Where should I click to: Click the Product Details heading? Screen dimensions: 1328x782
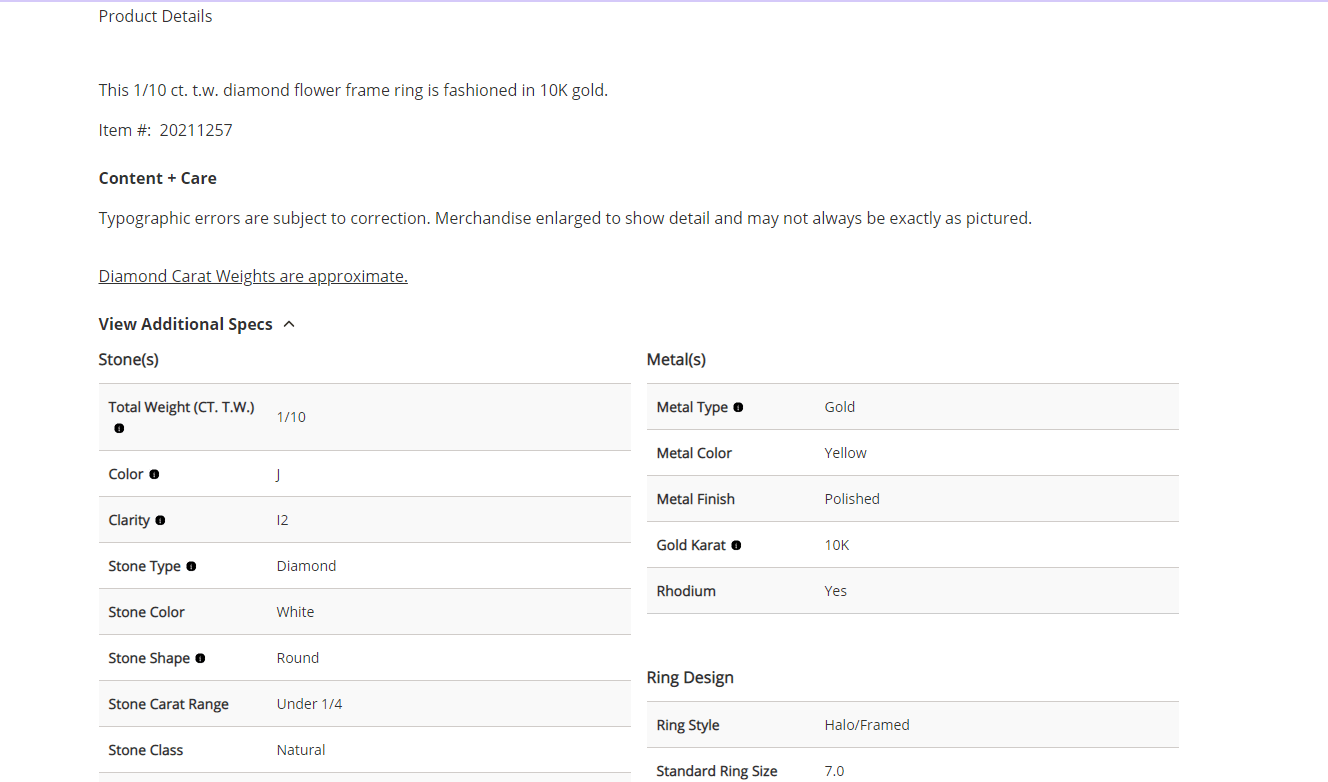(x=155, y=16)
